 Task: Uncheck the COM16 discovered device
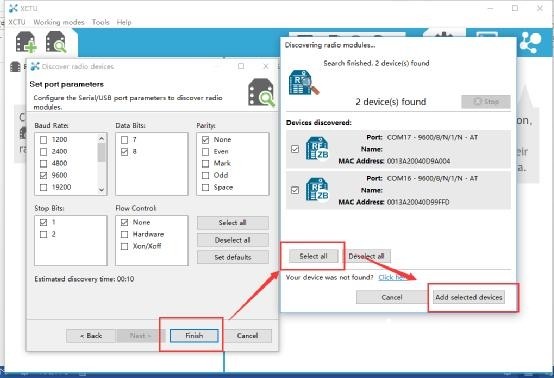point(295,190)
